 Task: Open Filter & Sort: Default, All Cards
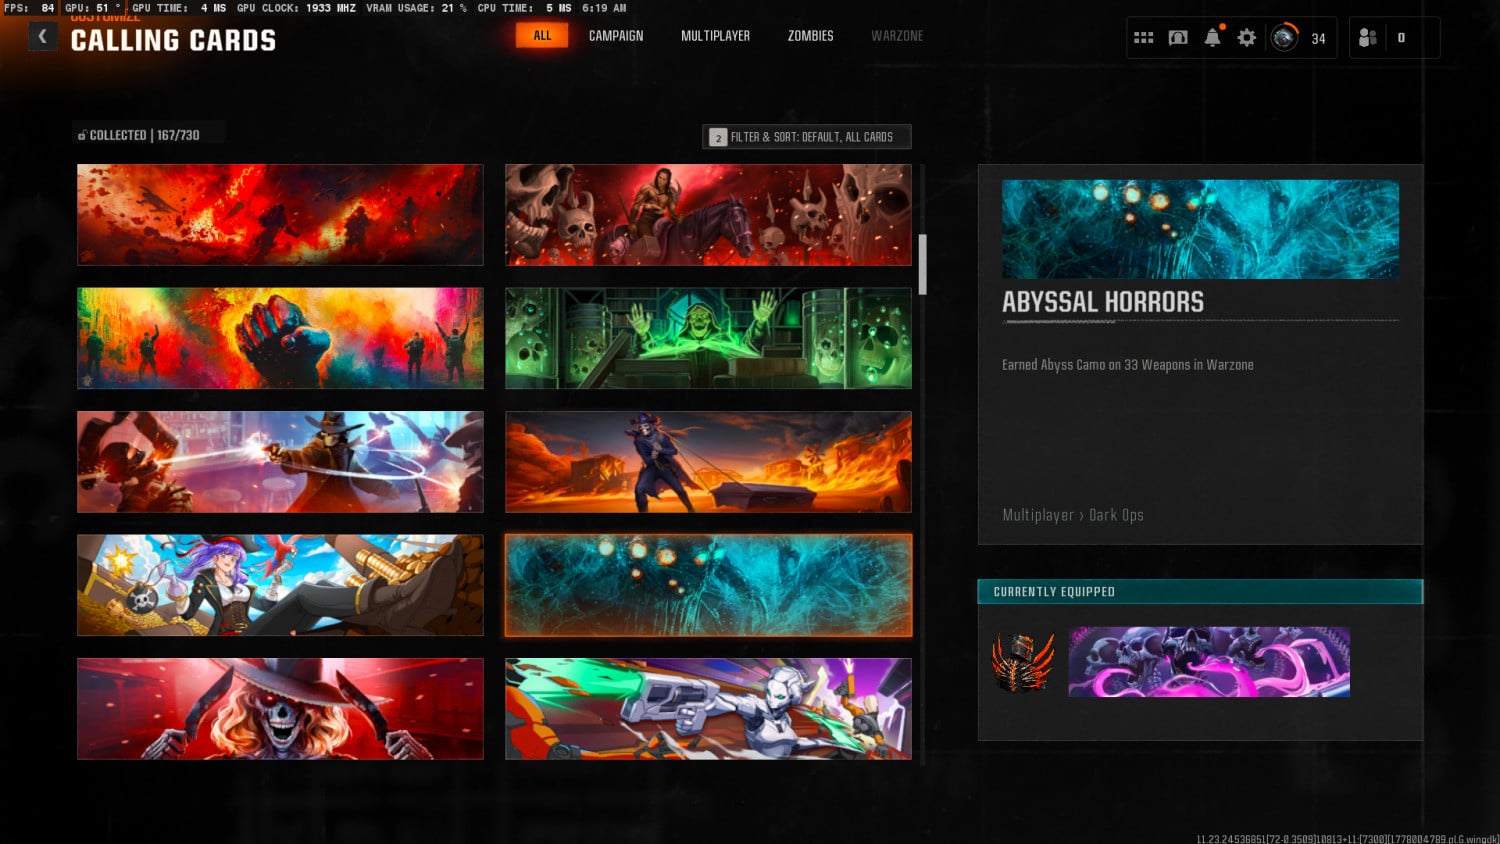(x=807, y=137)
